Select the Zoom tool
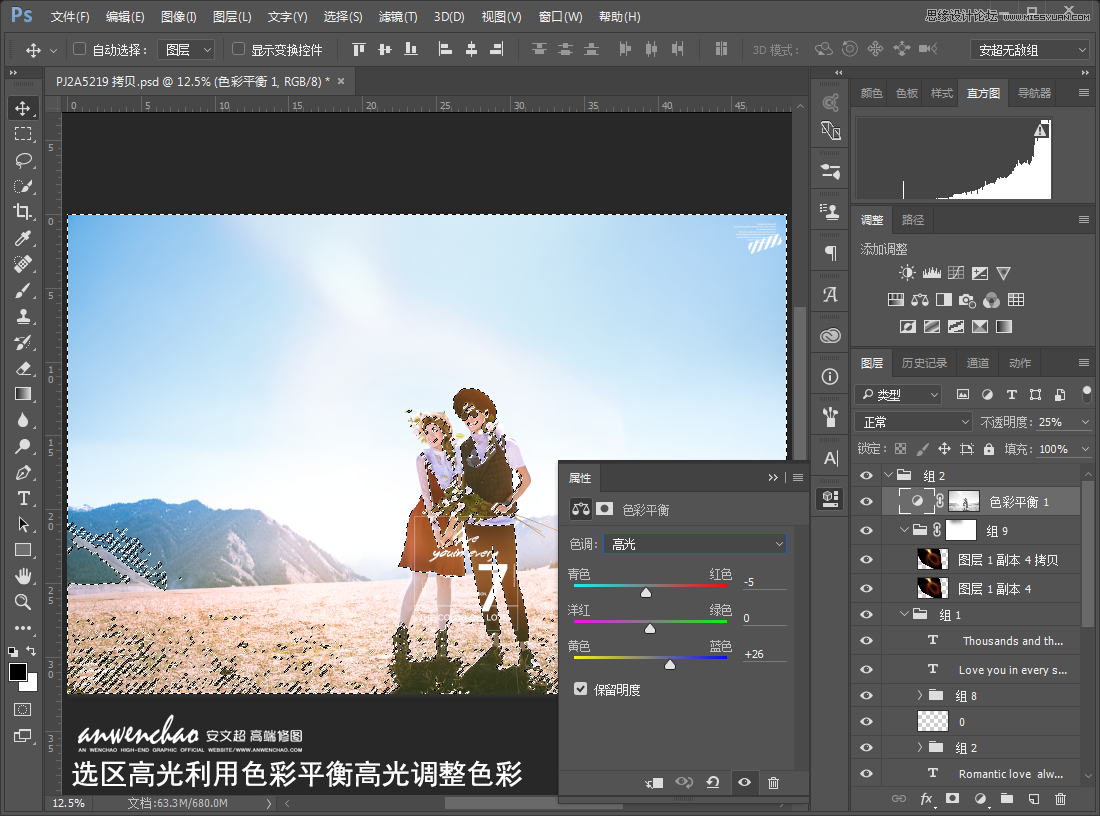Image resolution: width=1100 pixels, height=816 pixels. [x=22, y=602]
